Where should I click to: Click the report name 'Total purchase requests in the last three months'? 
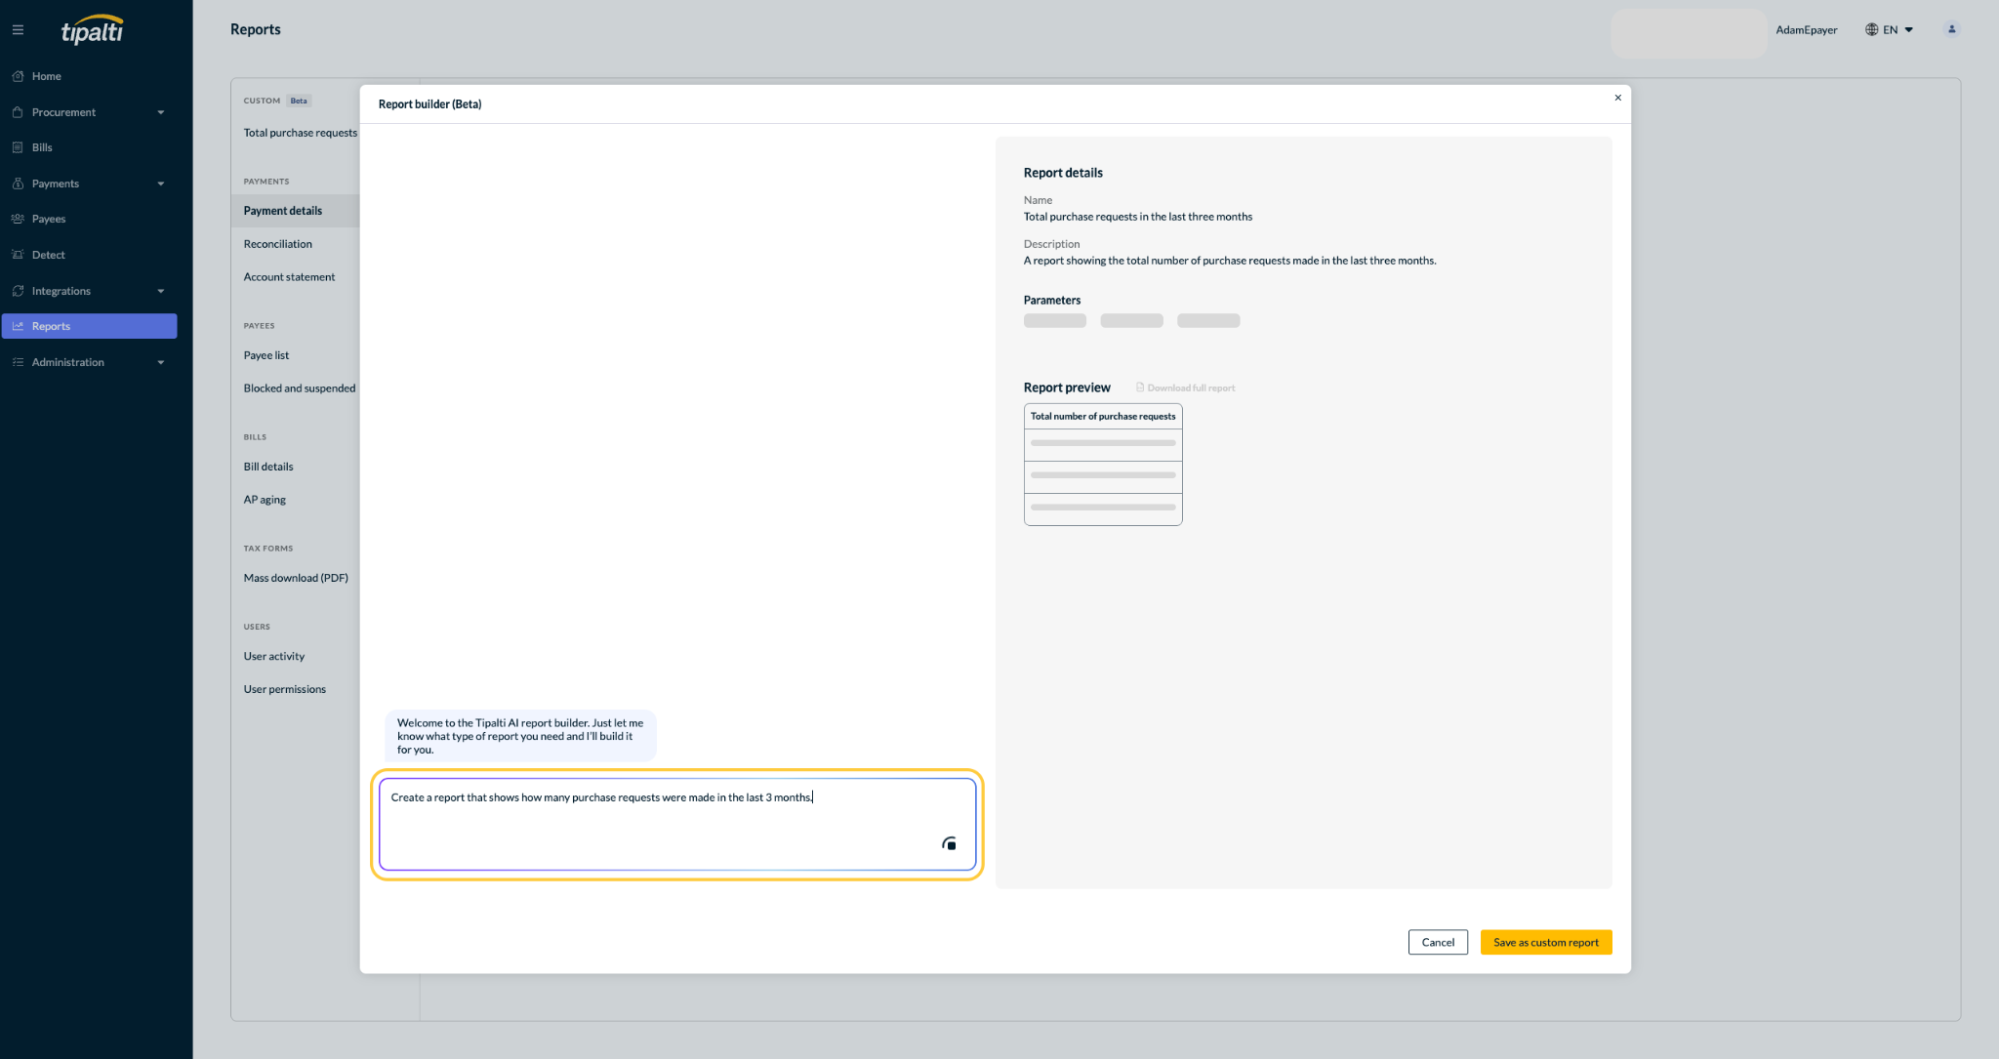pyautogui.click(x=1138, y=217)
